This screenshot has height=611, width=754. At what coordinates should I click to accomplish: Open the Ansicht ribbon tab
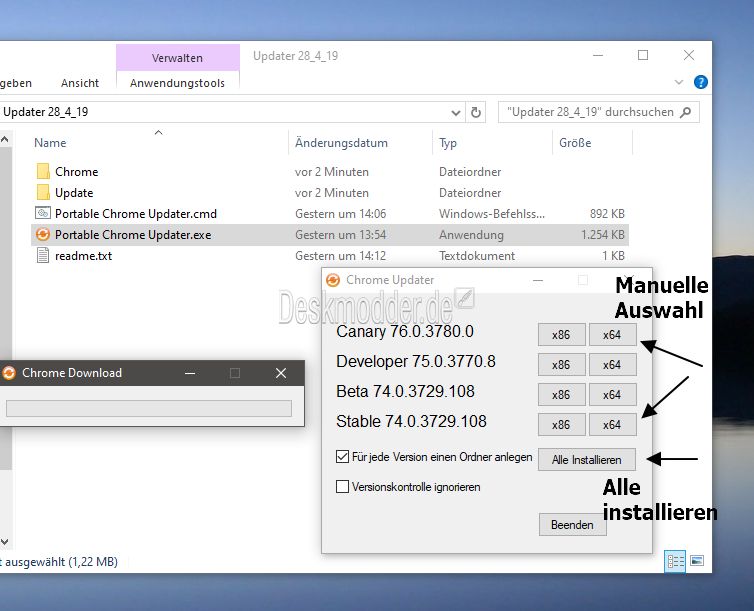click(80, 83)
